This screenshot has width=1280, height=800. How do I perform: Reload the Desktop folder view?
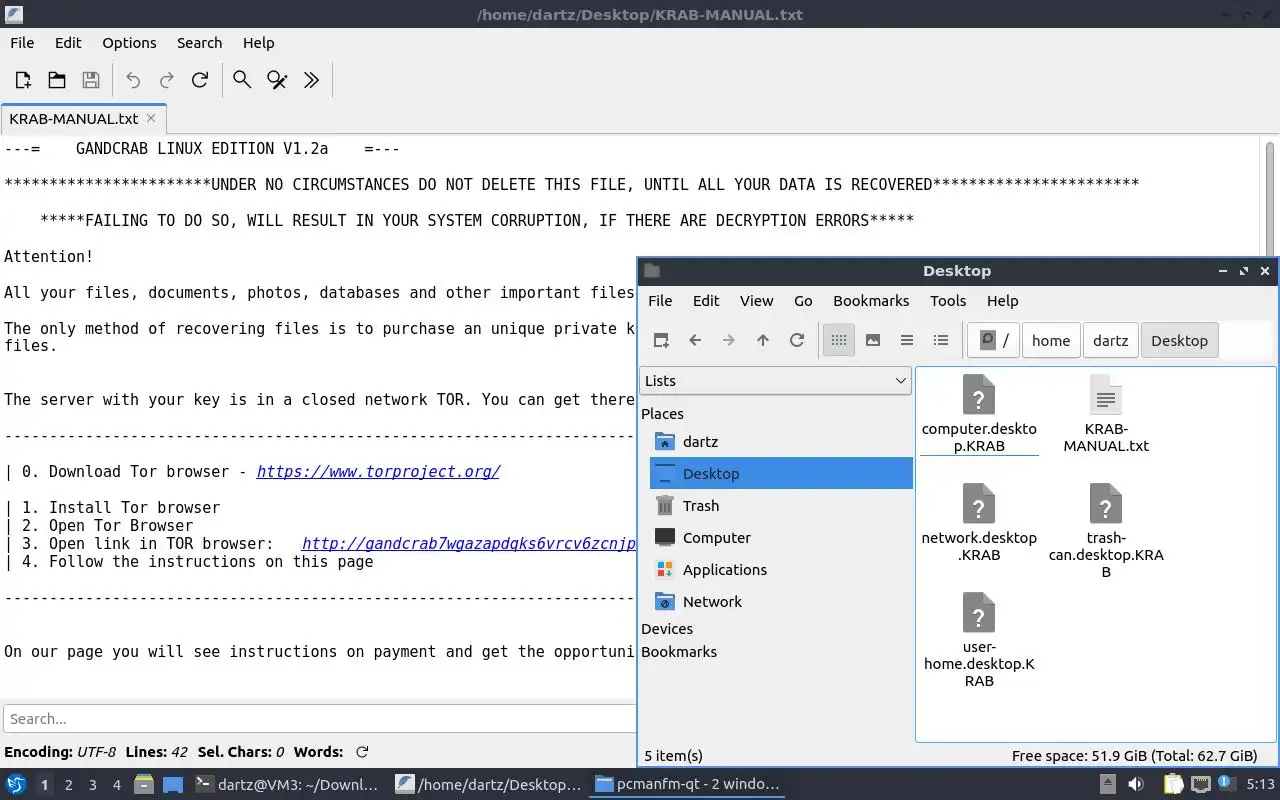797,340
